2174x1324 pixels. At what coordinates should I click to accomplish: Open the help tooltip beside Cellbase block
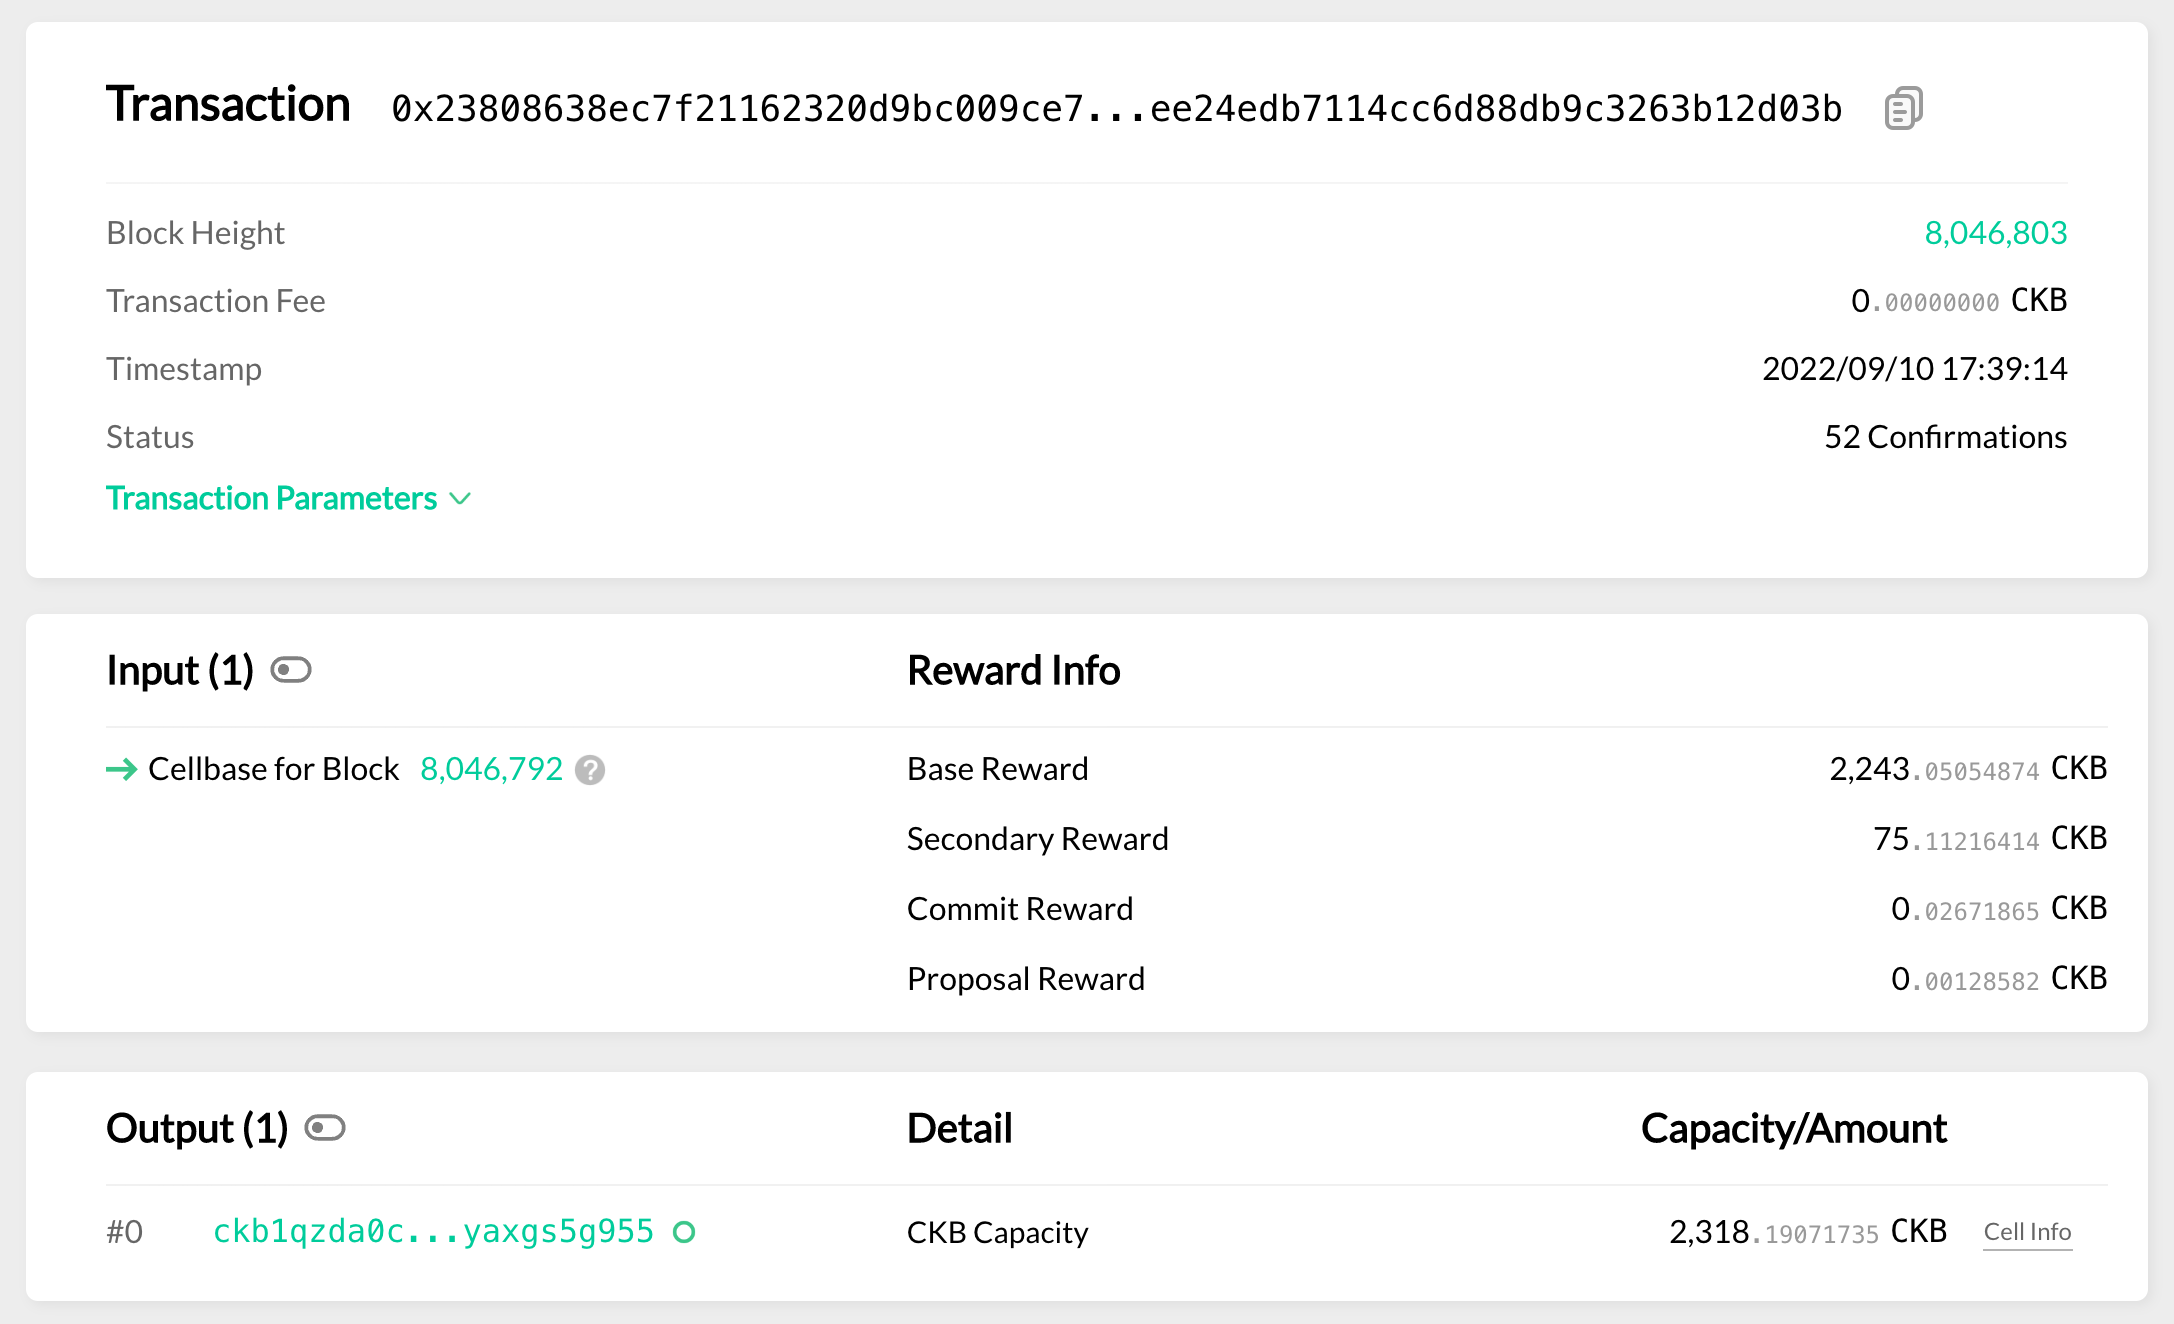[590, 770]
